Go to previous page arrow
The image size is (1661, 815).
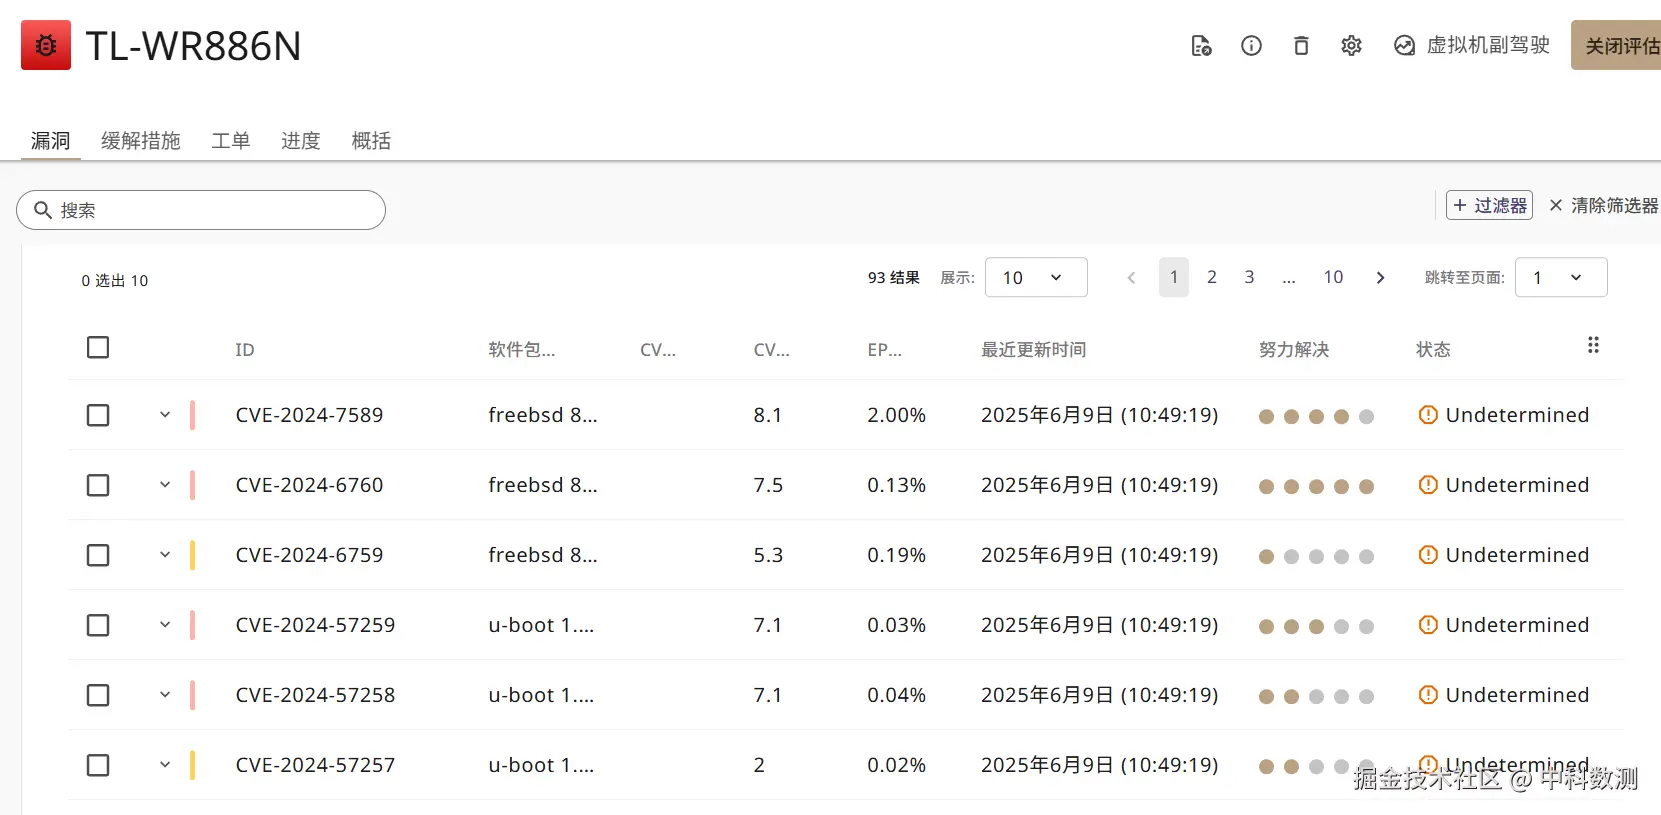point(1131,277)
